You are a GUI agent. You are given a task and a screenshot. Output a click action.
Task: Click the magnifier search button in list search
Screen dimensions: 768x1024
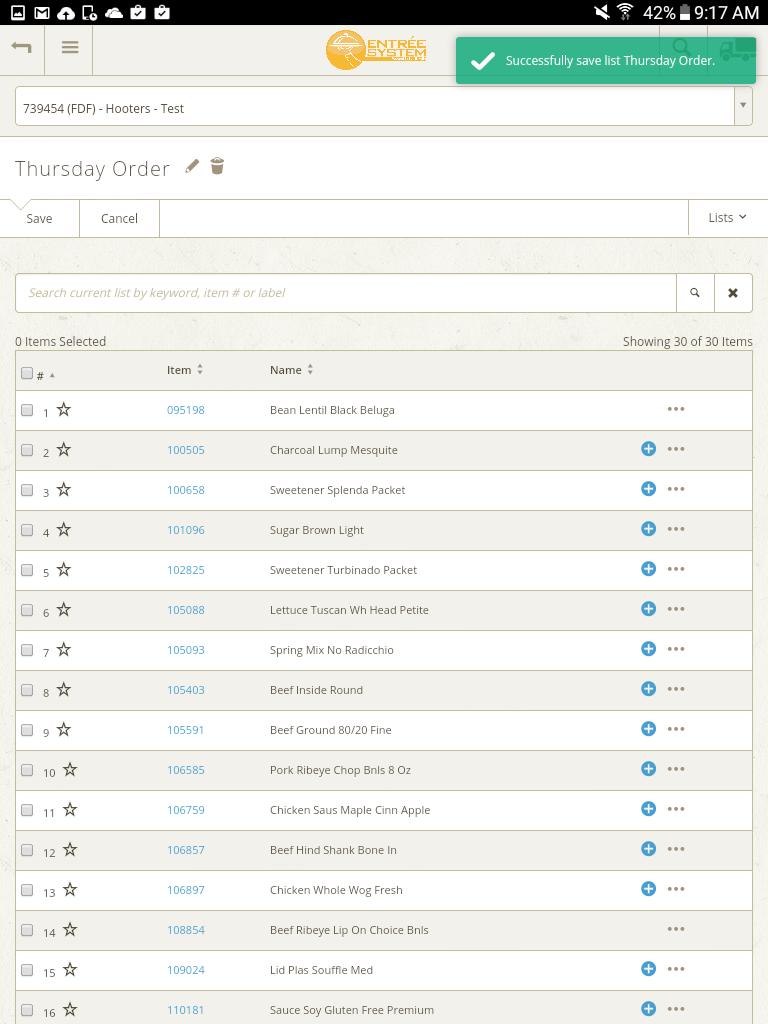[695, 293]
